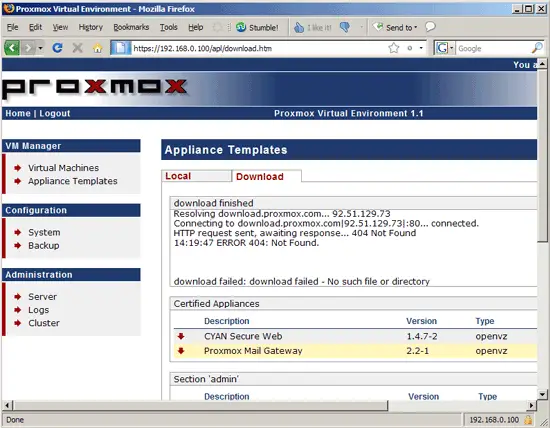550x428 pixels.
Task: Open the Logs link
Action: (39, 310)
